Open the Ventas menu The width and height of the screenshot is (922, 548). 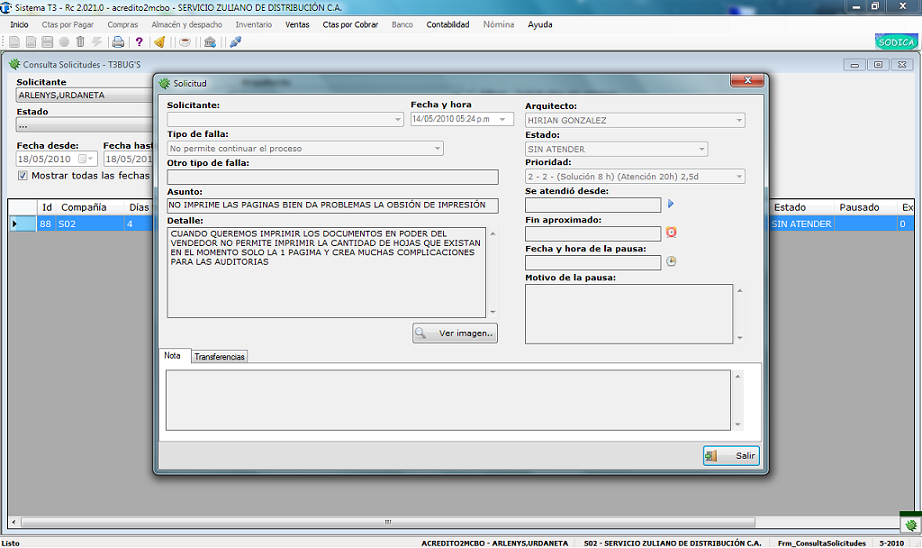[x=297, y=25]
